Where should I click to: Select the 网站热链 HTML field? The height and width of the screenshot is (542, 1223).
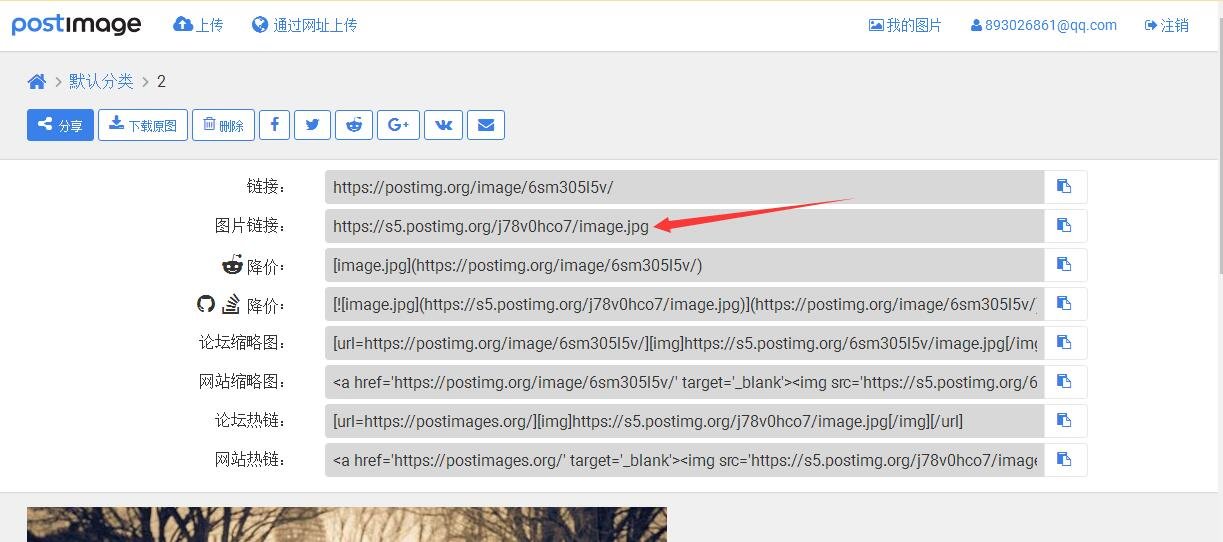[x=685, y=460]
